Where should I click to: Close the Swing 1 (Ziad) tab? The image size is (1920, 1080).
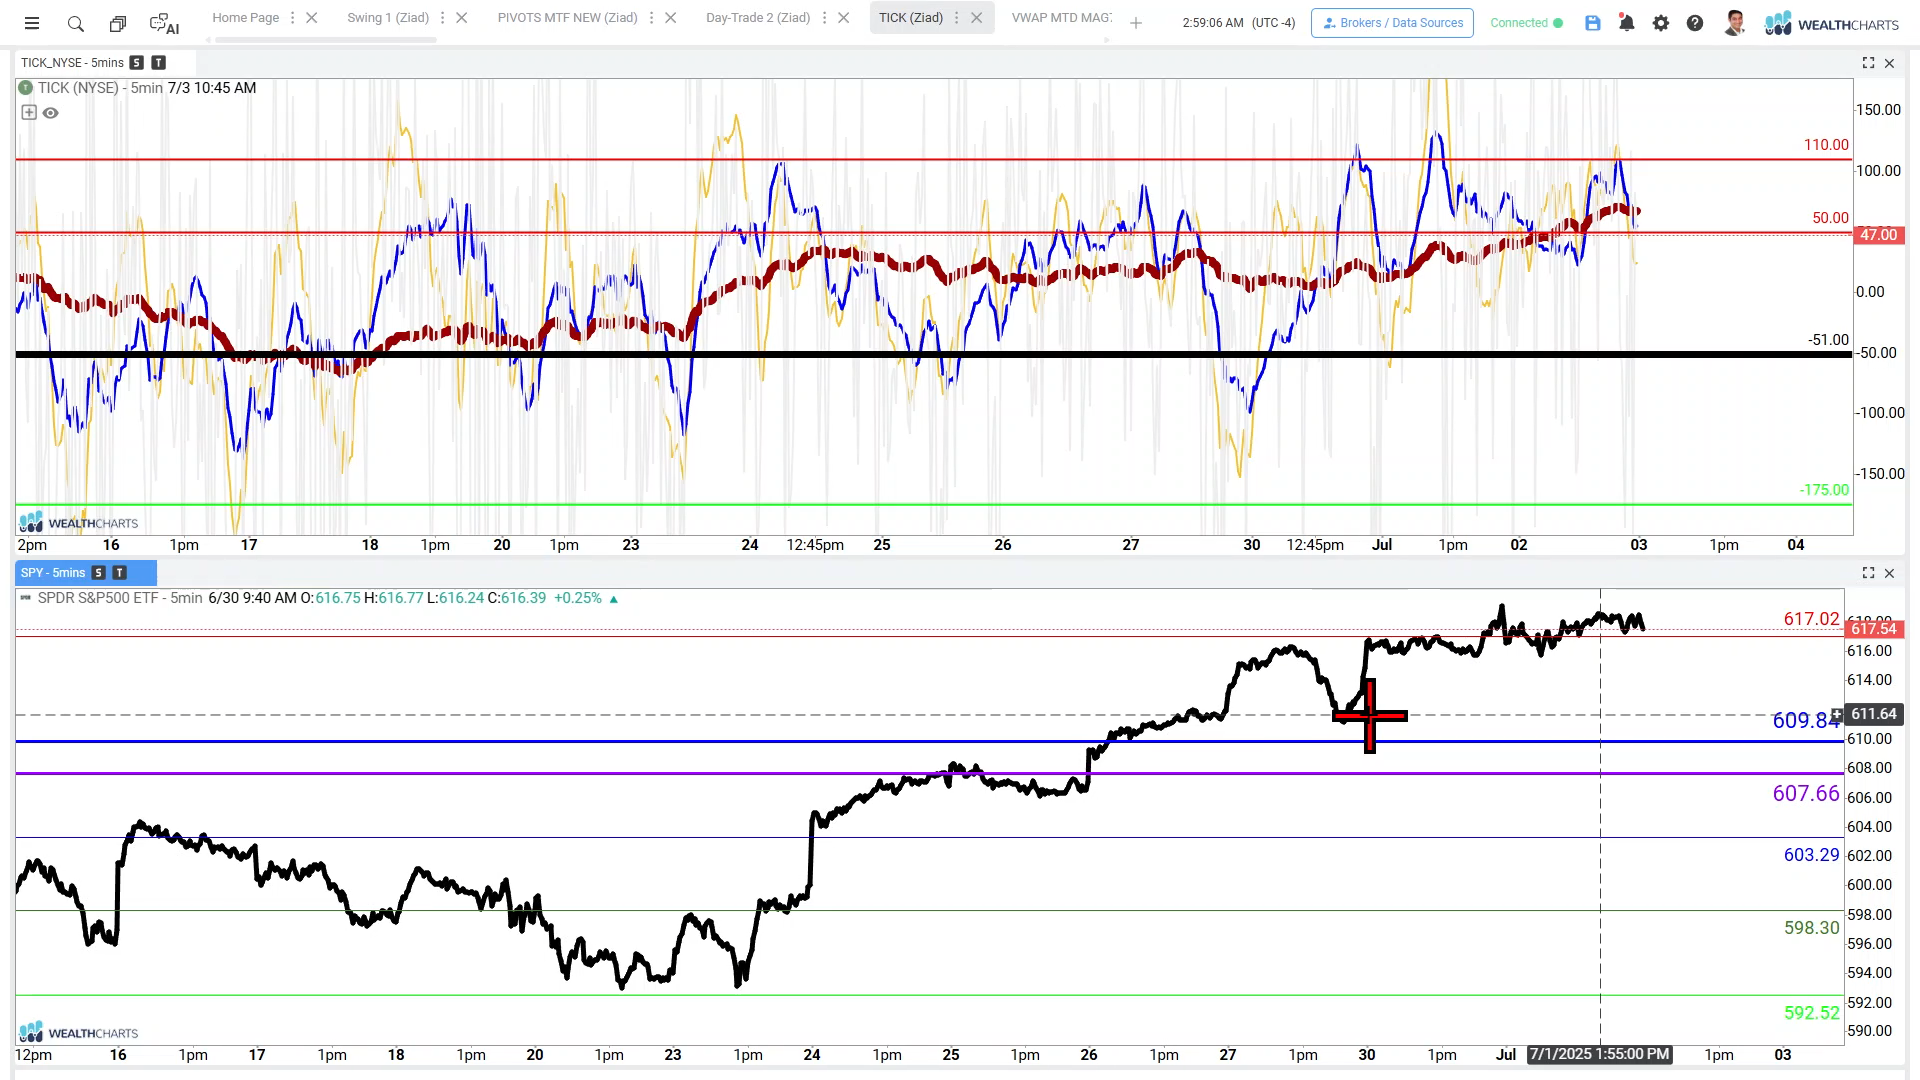[x=461, y=18]
